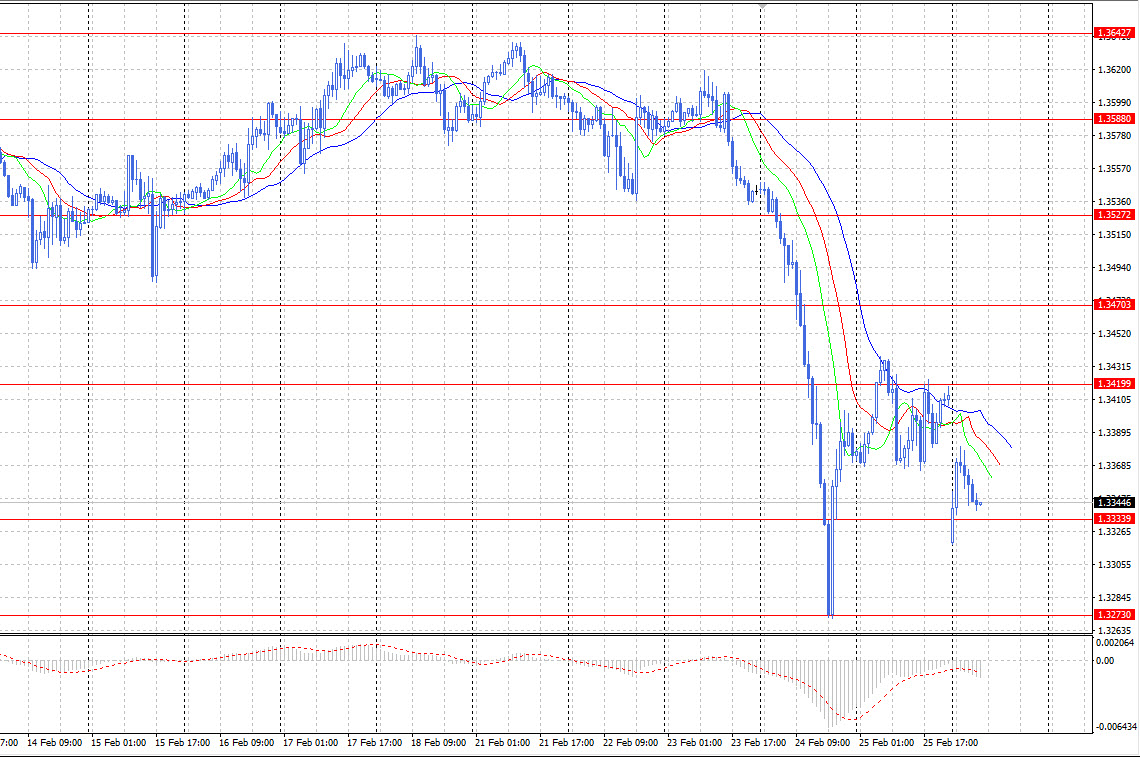
Task: Click the red 1.35272 price label
Action: (1114, 215)
